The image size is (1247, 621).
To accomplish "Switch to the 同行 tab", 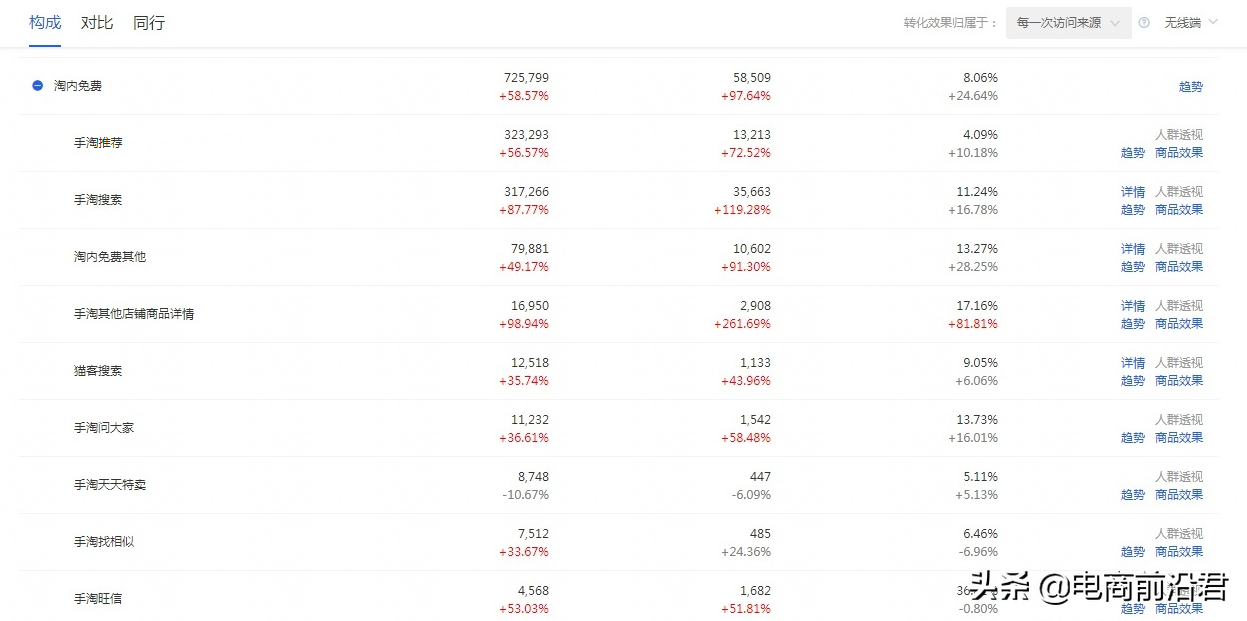I will click(149, 23).
